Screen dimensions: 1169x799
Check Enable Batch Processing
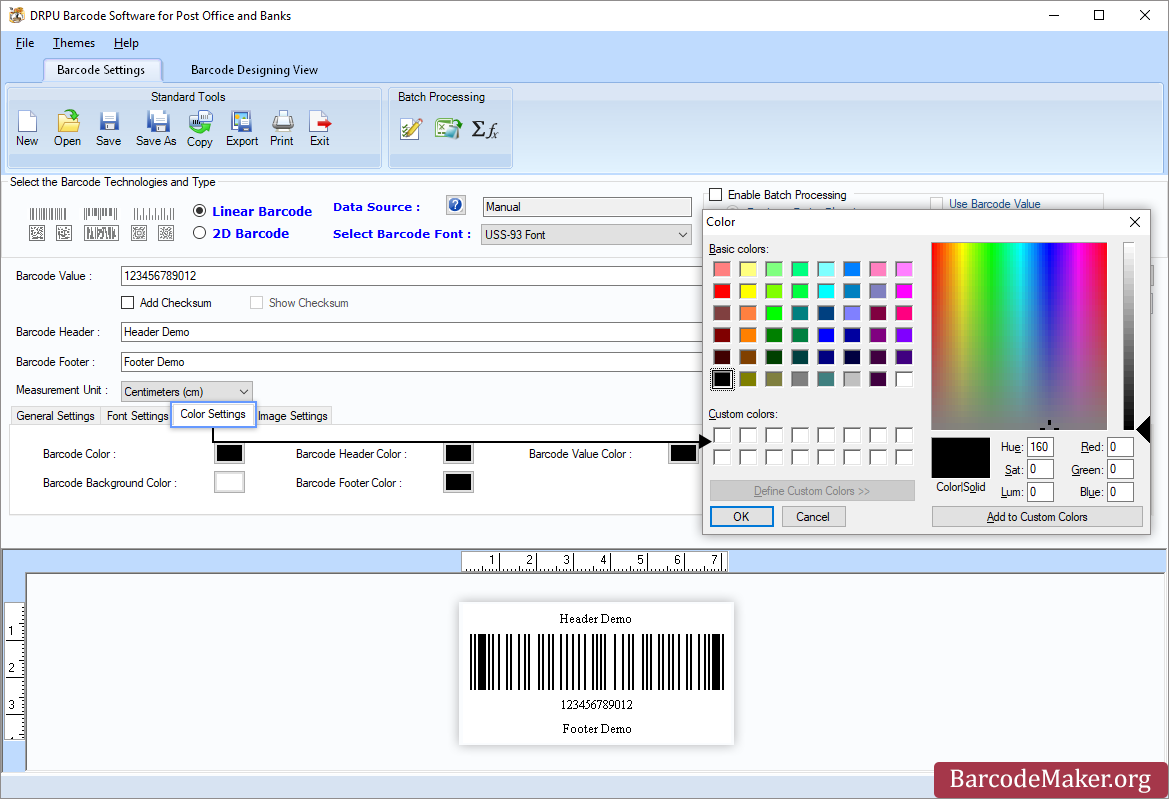click(x=716, y=195)
